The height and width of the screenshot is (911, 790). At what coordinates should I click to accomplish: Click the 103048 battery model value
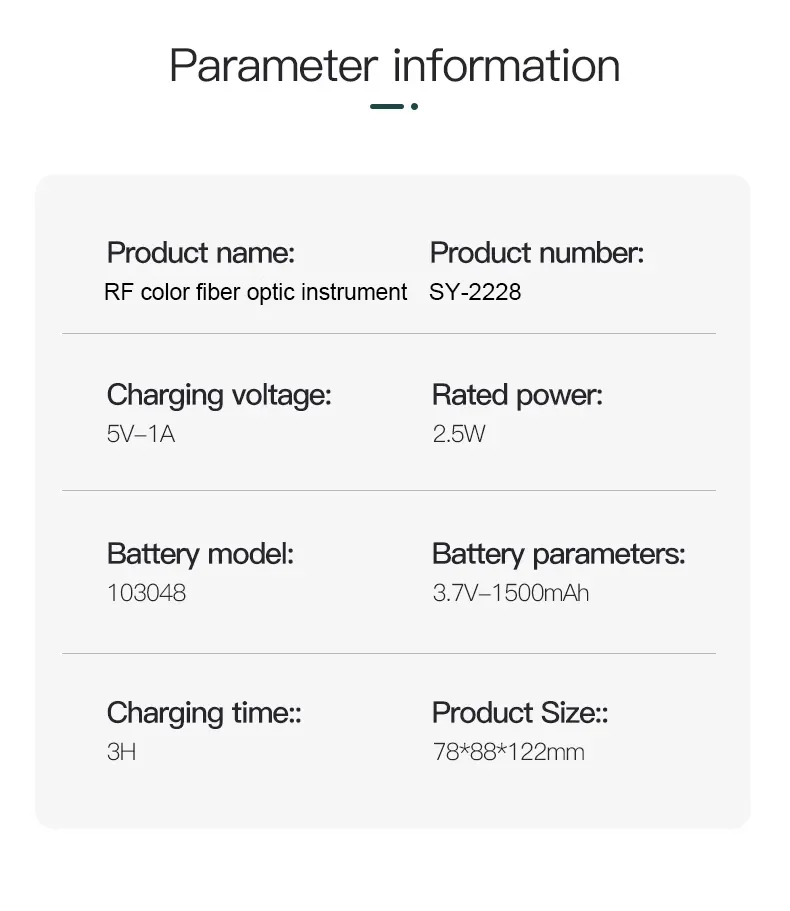pyautogui.click(x=146, y=593)
